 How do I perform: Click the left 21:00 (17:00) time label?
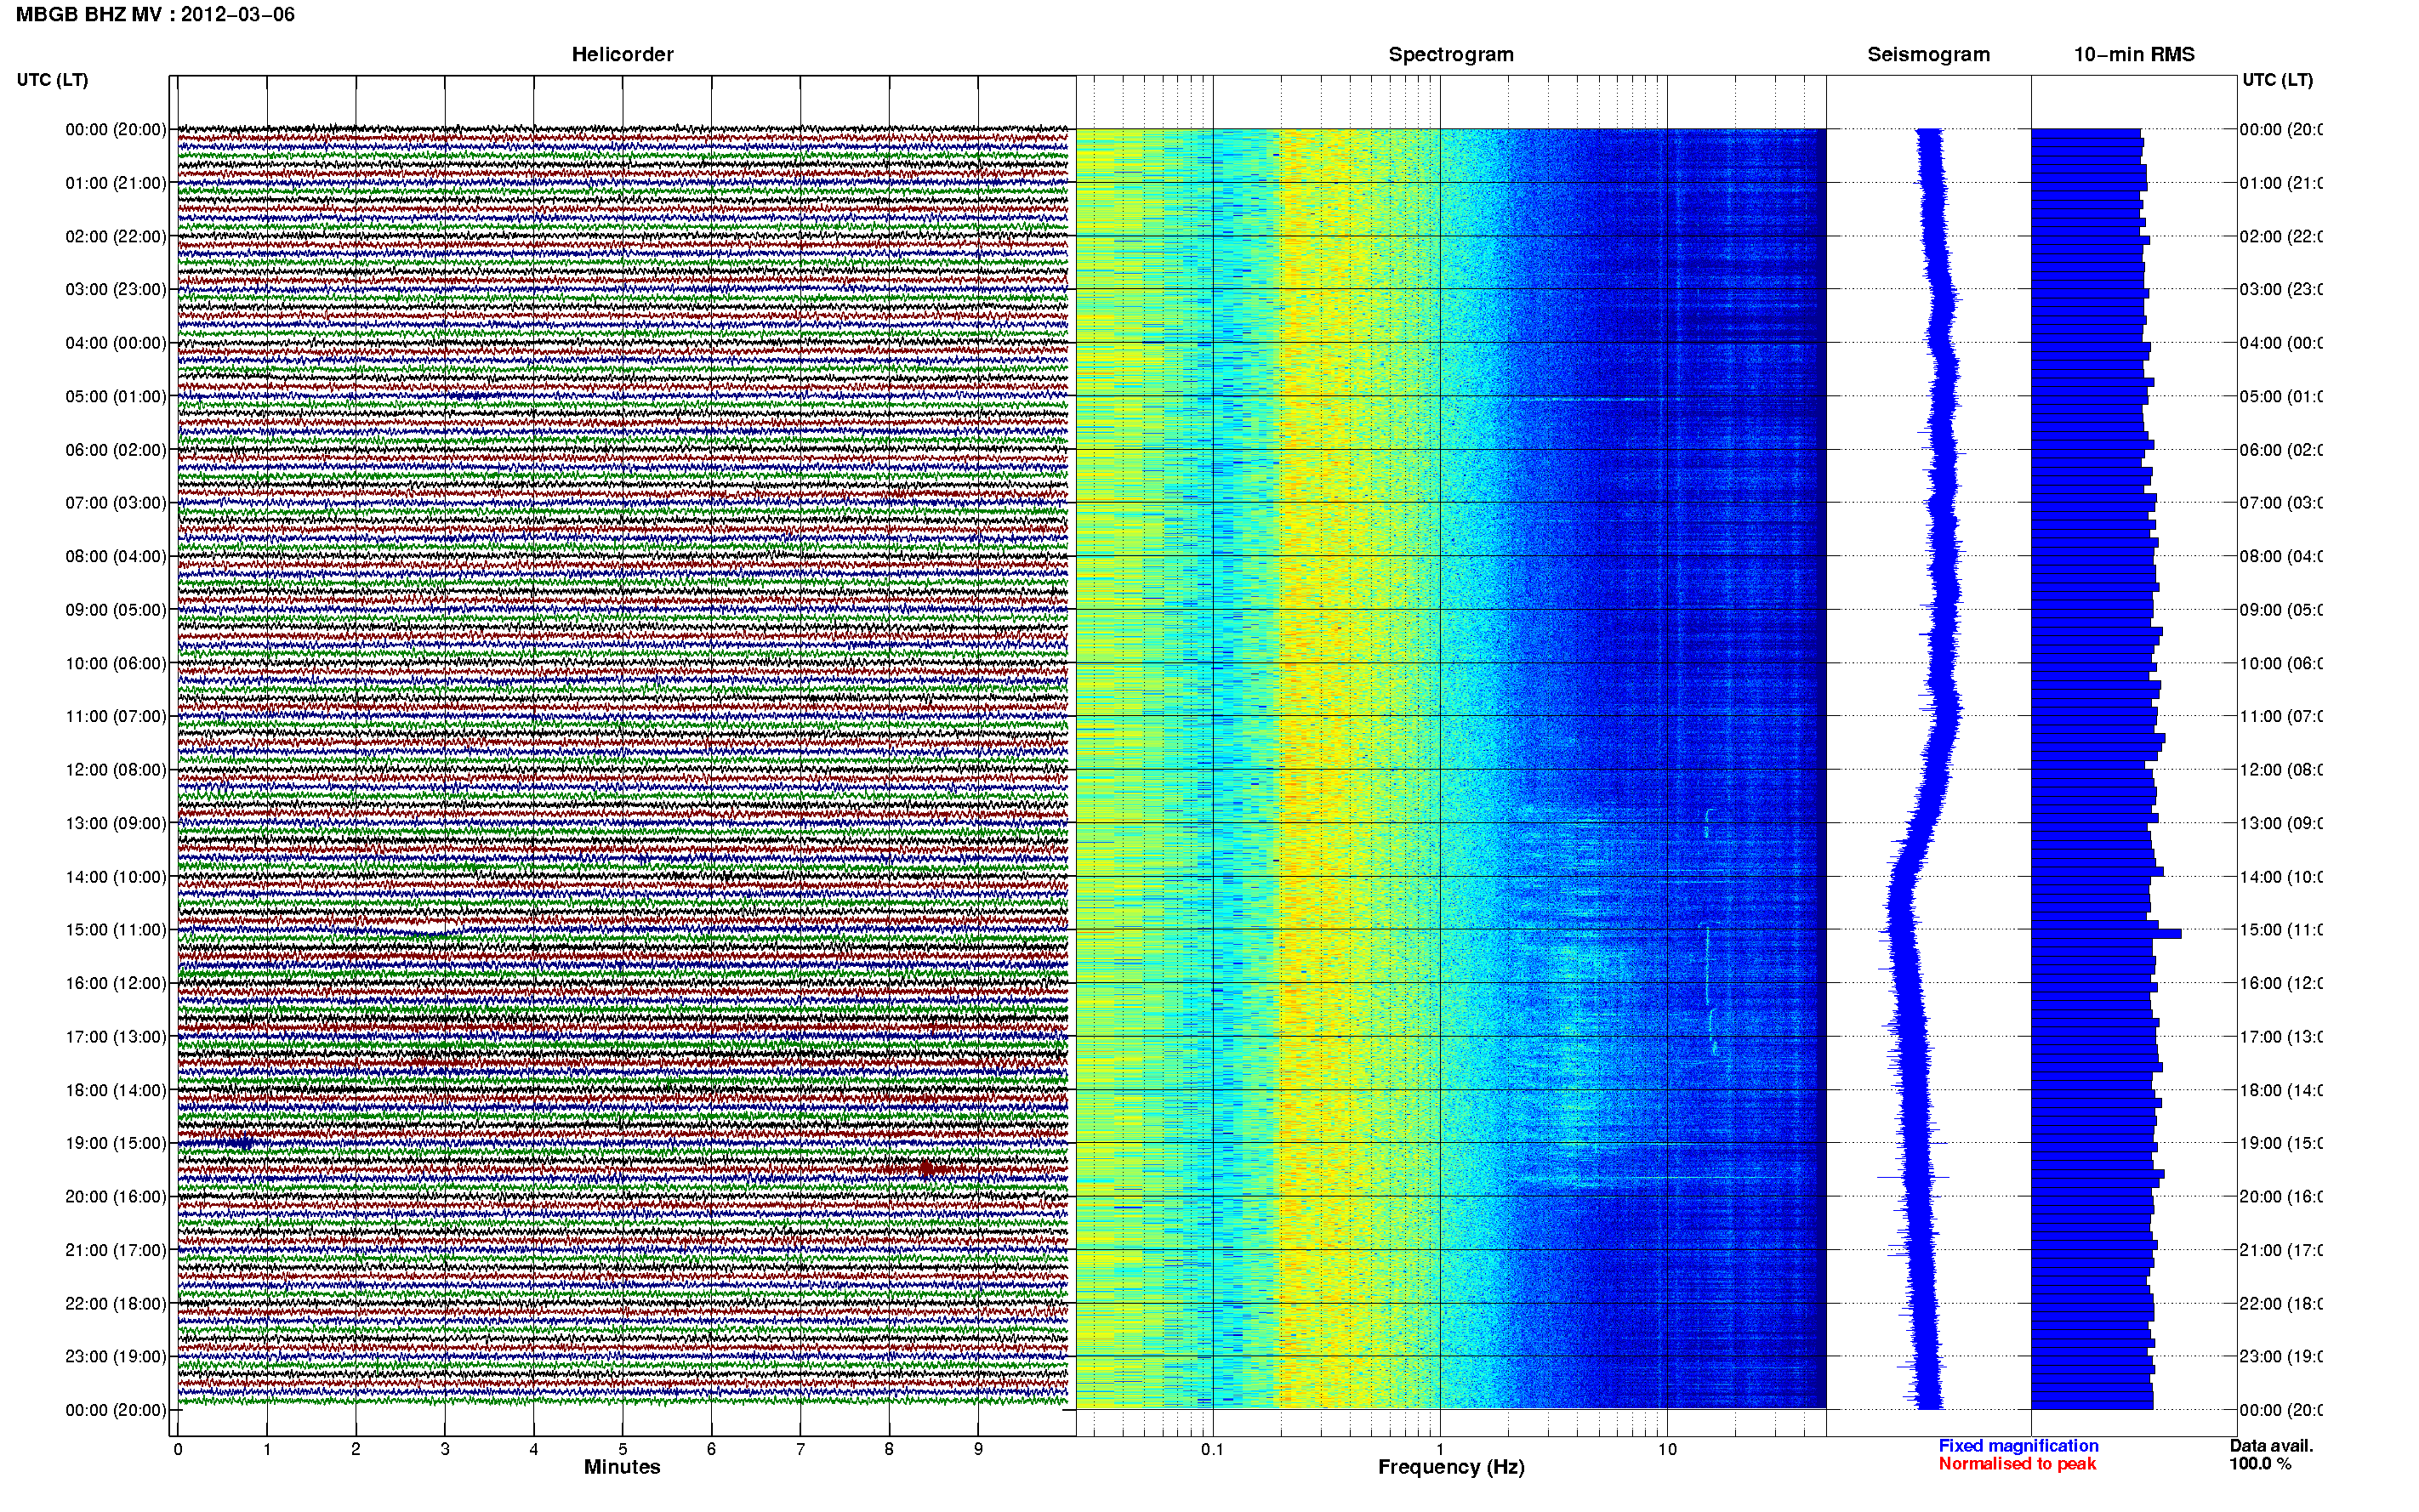click(x=116, y=1250)
